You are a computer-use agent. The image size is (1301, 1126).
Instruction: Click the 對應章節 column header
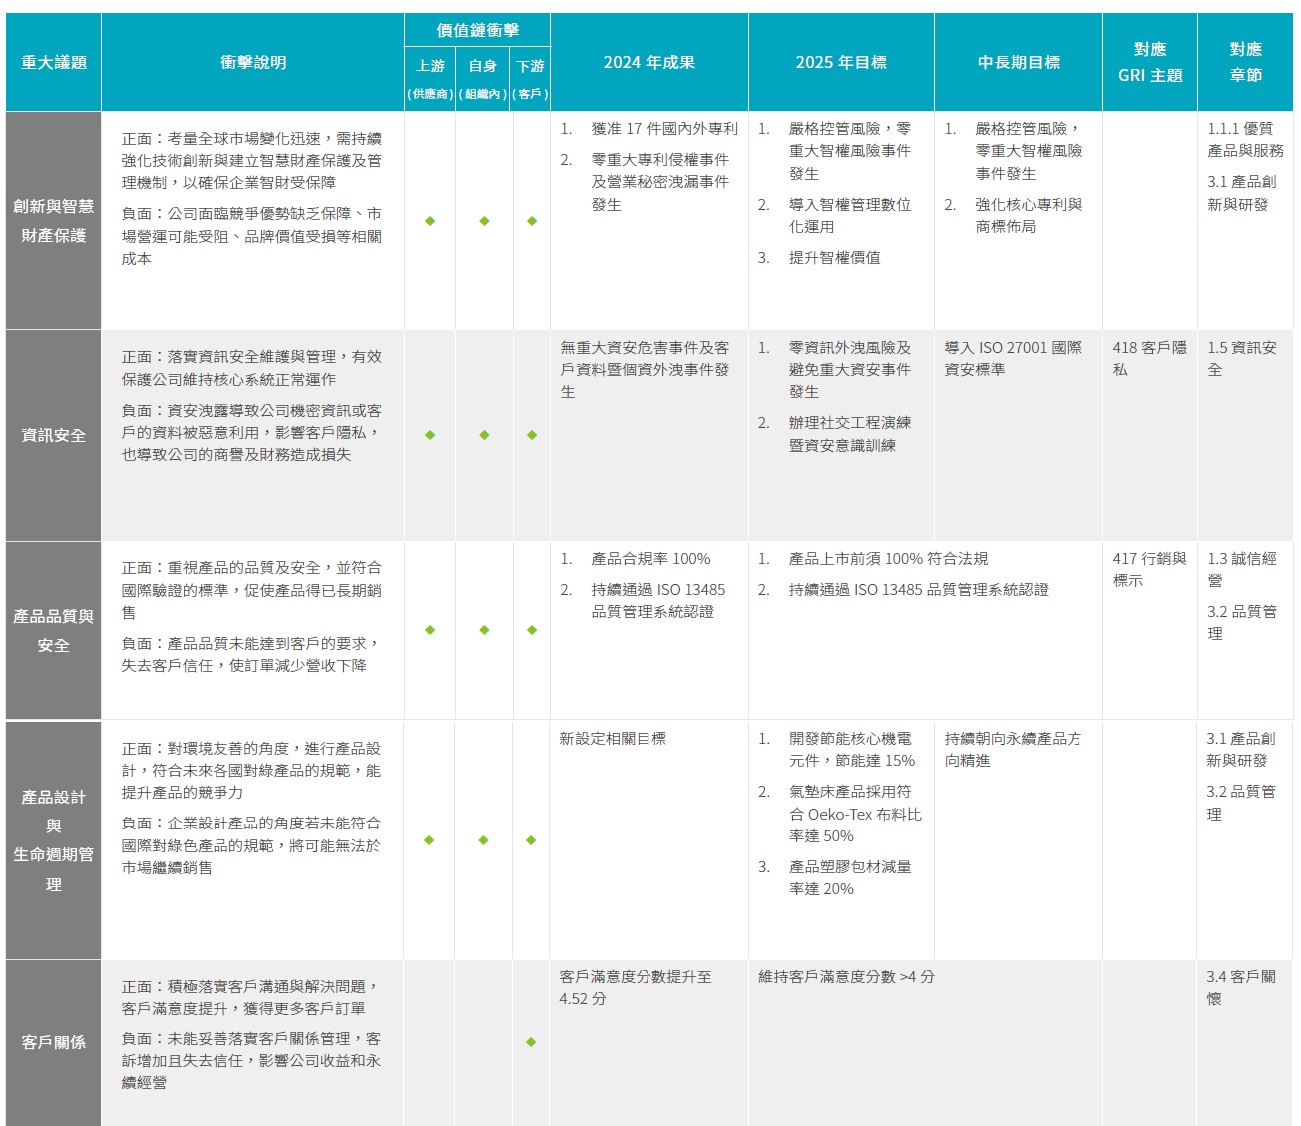(x=1245, y=62)
